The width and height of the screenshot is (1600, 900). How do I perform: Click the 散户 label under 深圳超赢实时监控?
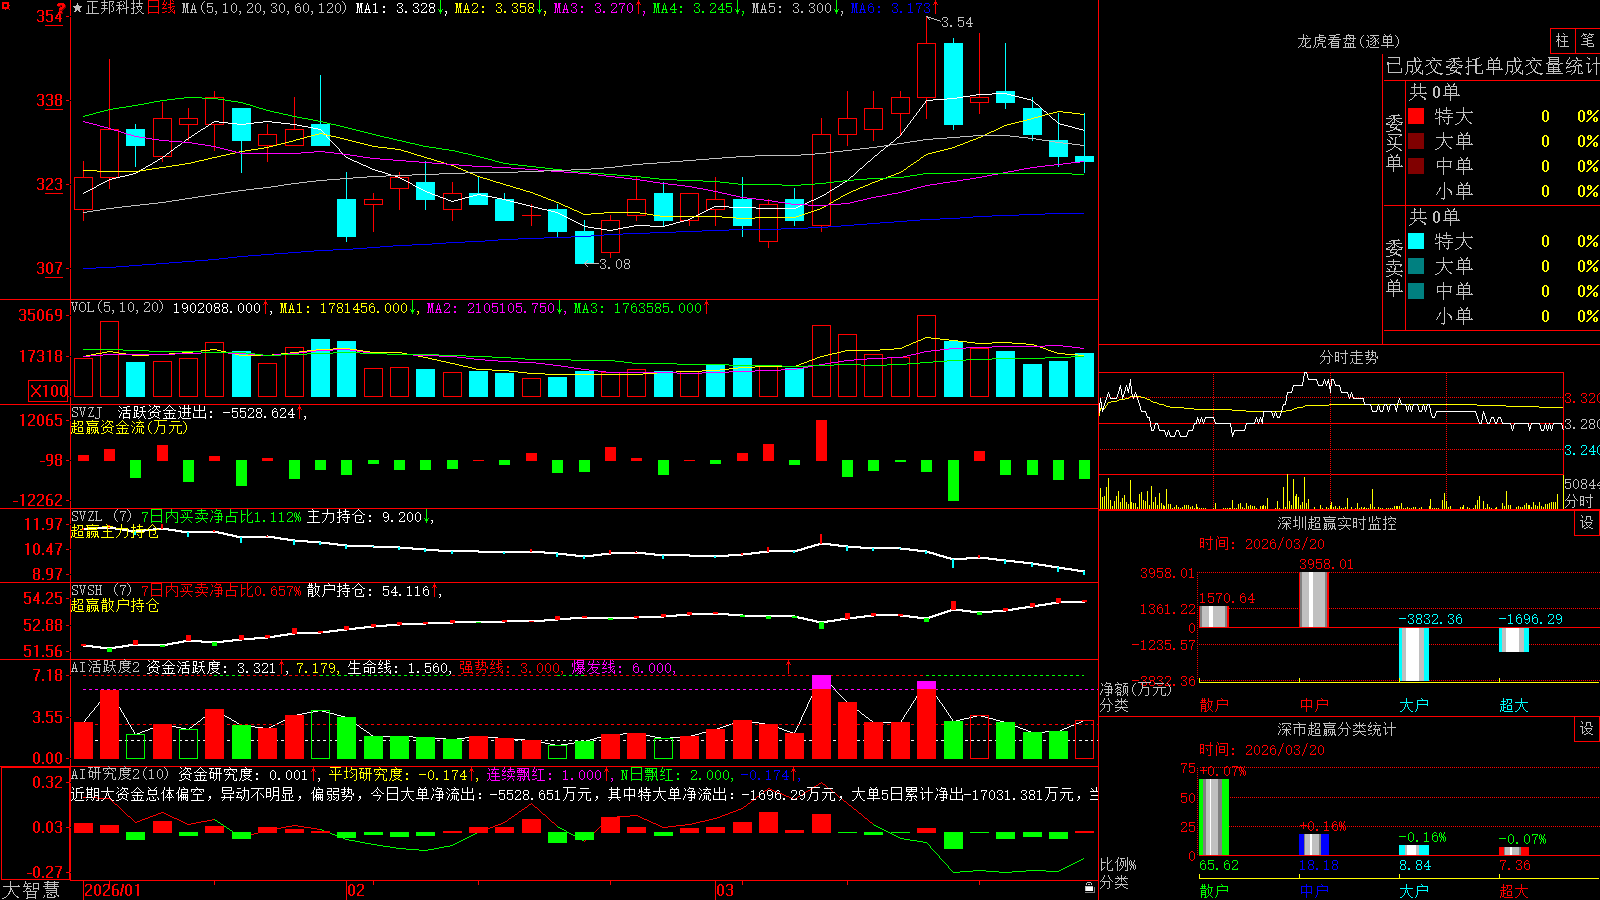coord(1214,705)
